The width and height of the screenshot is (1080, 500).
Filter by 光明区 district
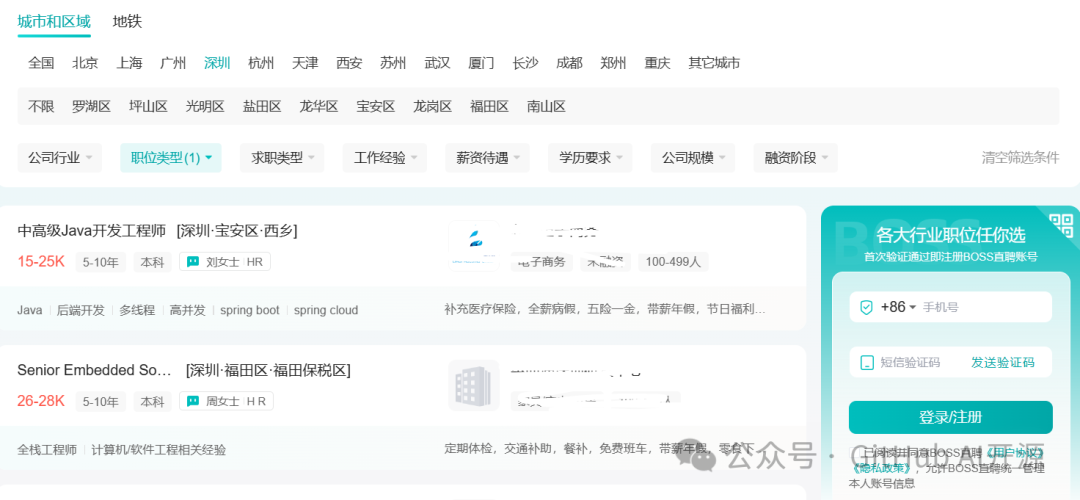point(205,107)
